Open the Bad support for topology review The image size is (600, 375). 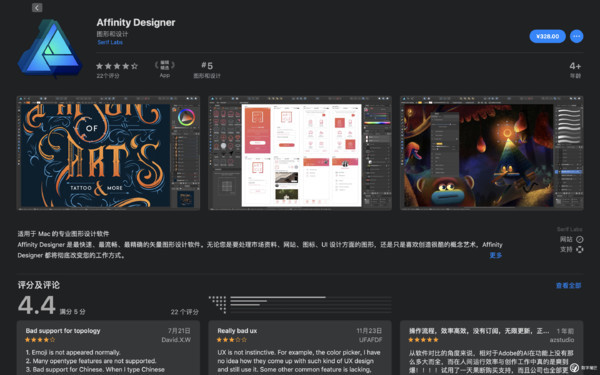coord(108,347)
